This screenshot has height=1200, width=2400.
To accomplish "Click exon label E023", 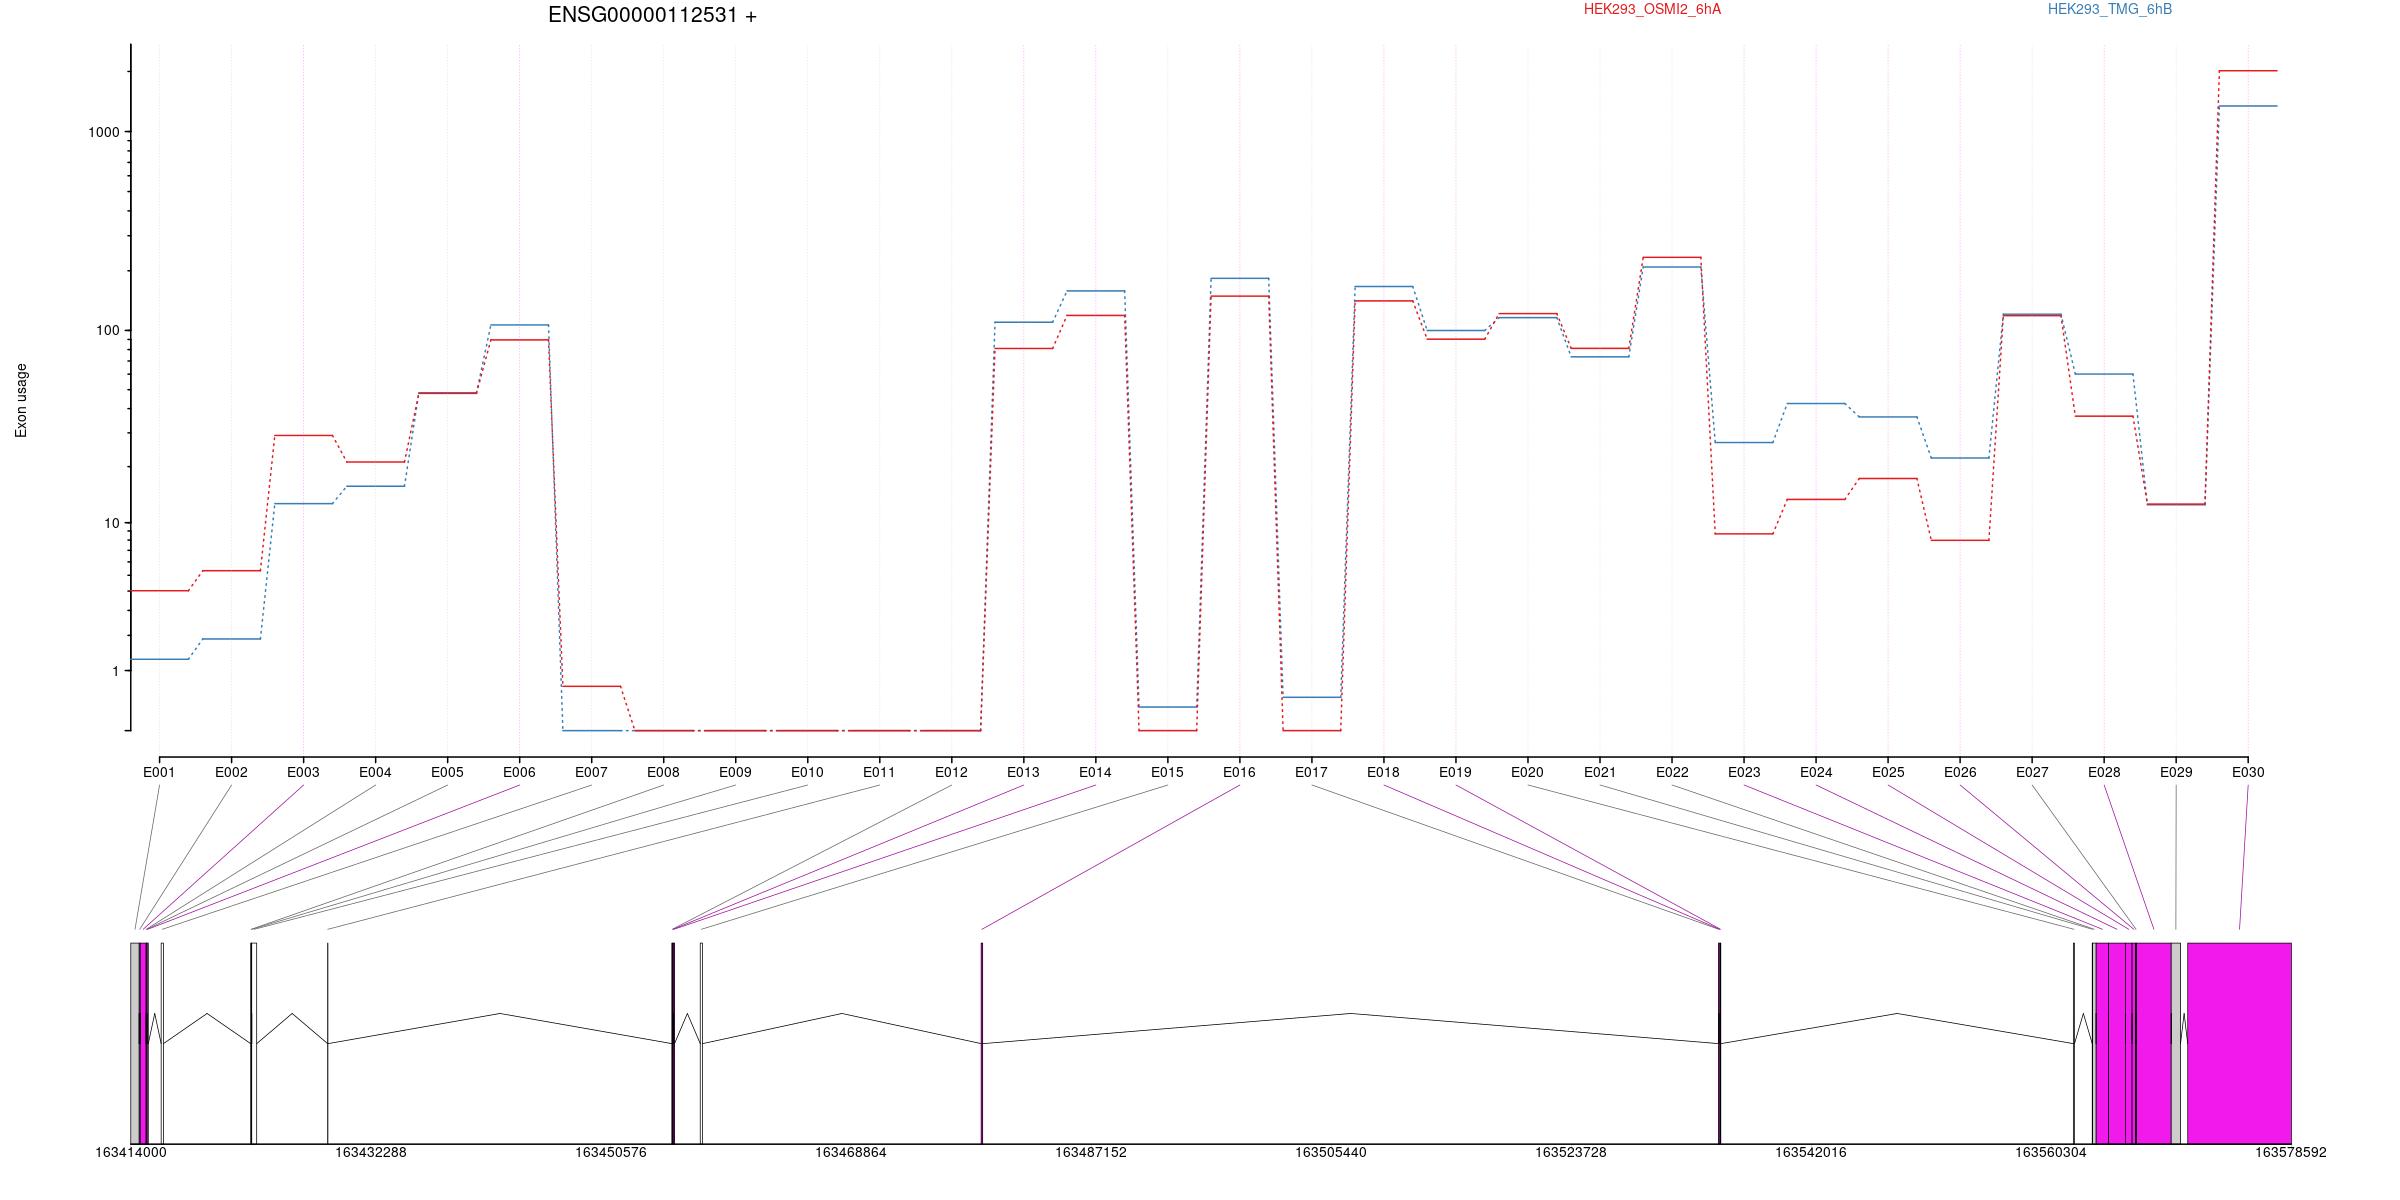I will [x=1744, y=772].
